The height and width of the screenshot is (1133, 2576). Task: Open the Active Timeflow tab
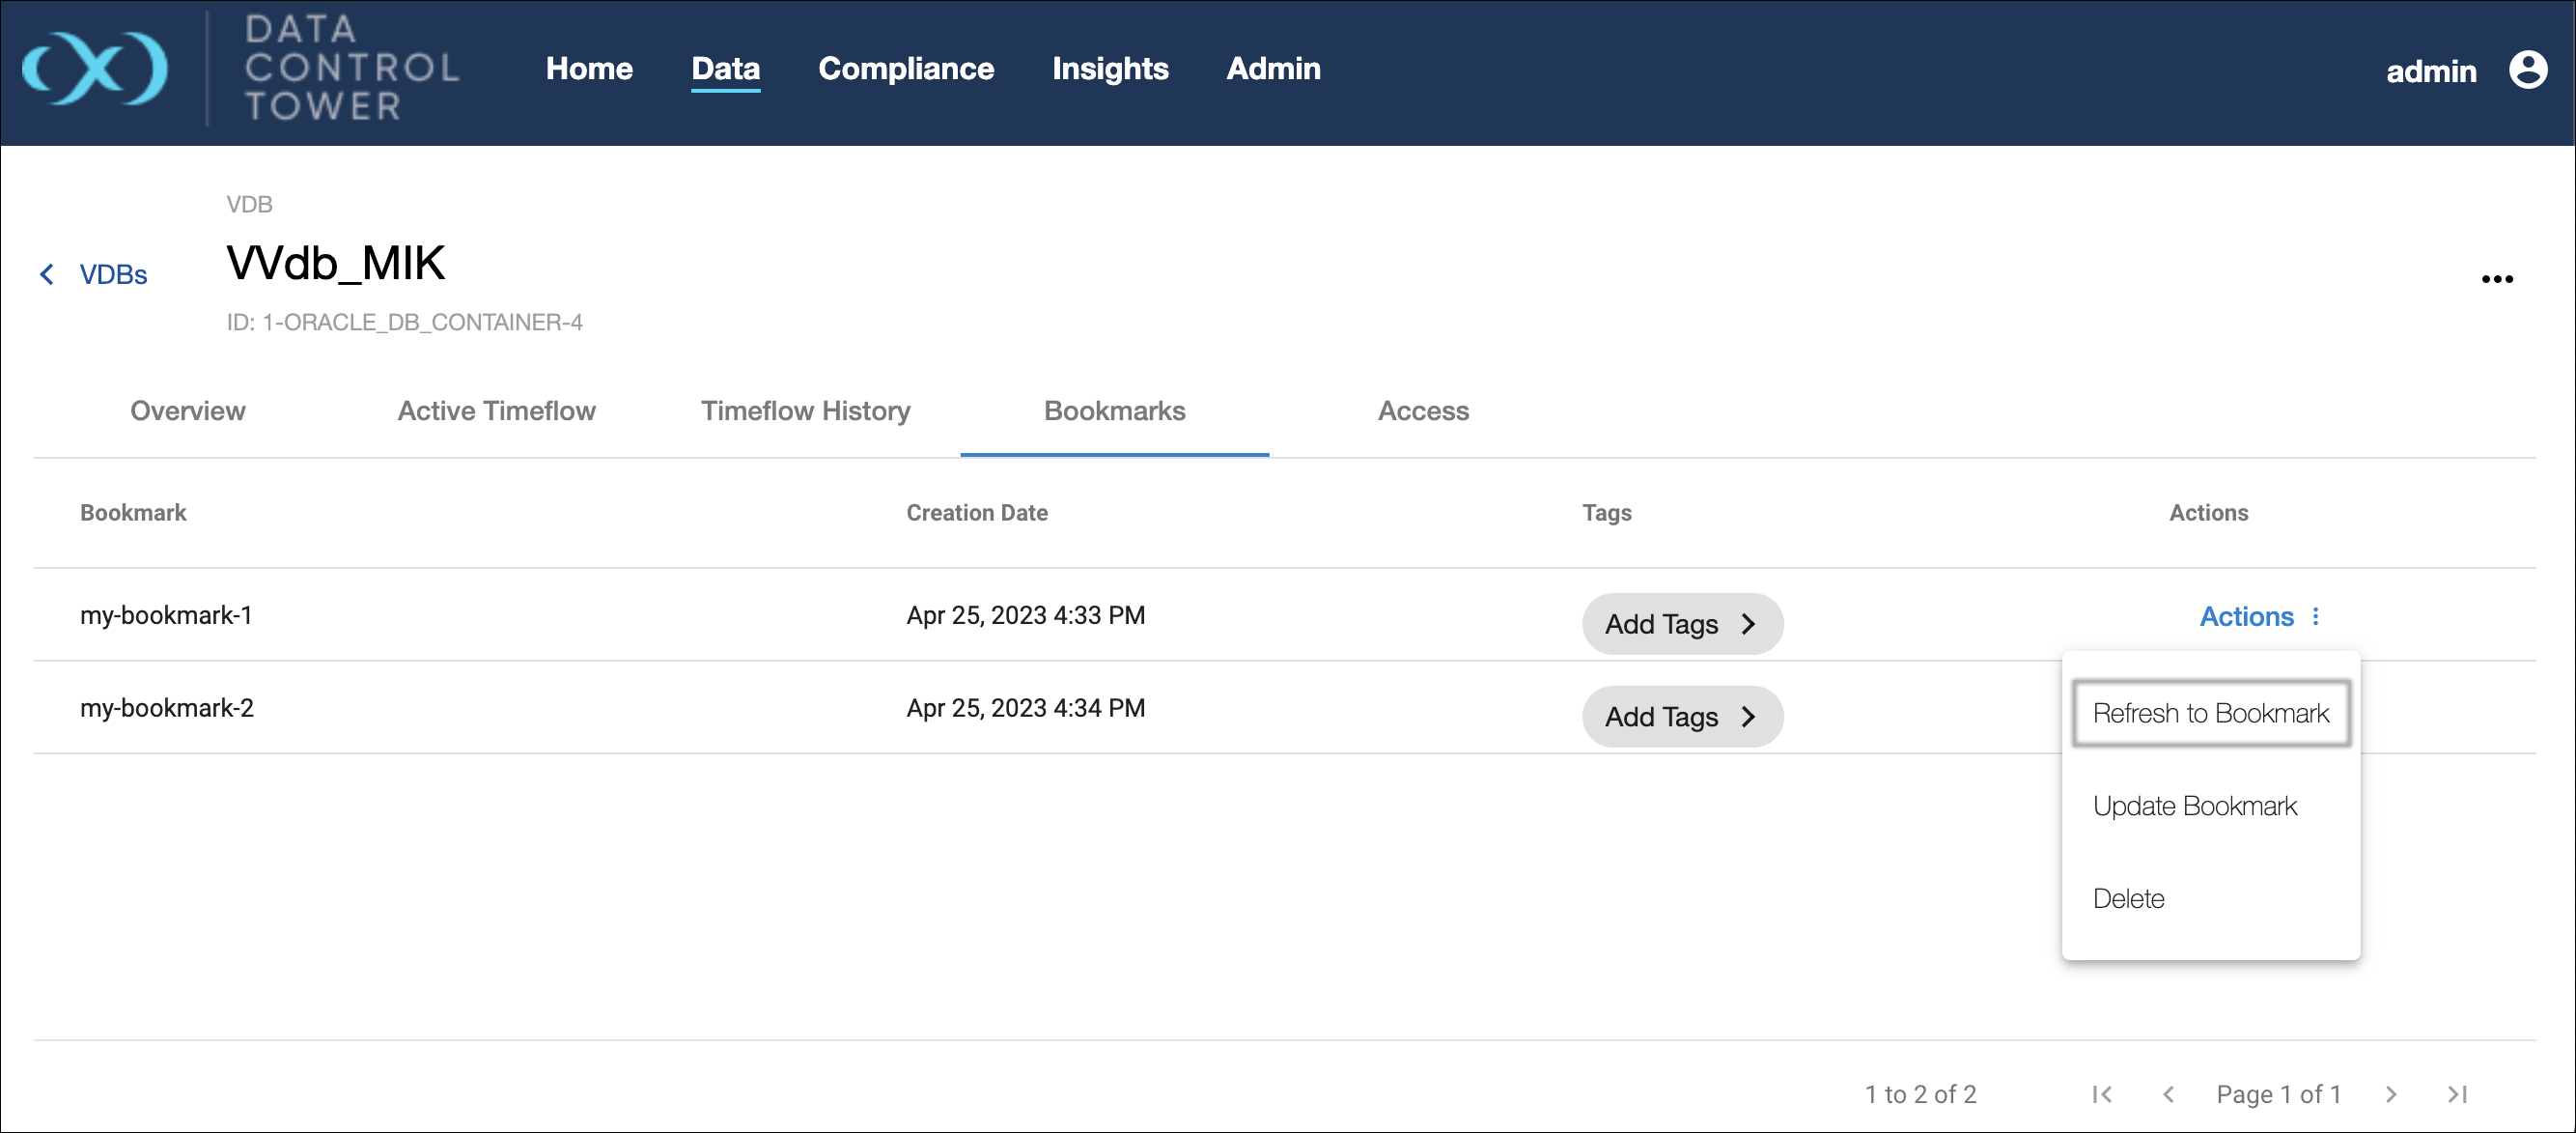[496, 411]
